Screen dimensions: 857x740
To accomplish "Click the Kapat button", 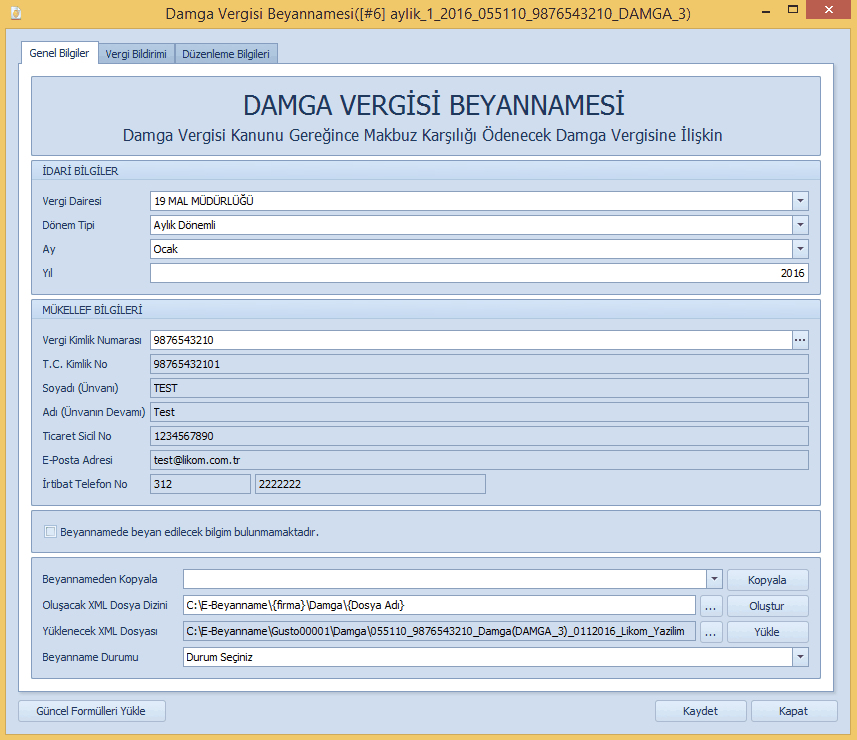I will (794, 711).
